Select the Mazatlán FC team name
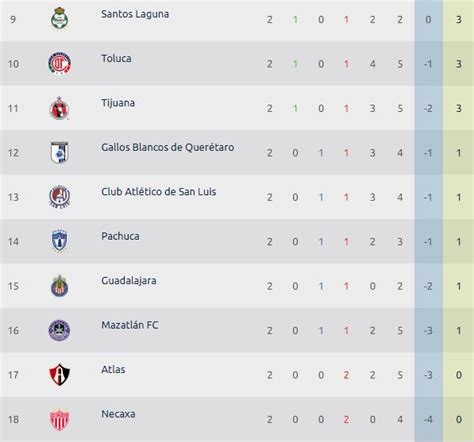The height and width of the screenshot is (442, 474). (x=130, y=325)
